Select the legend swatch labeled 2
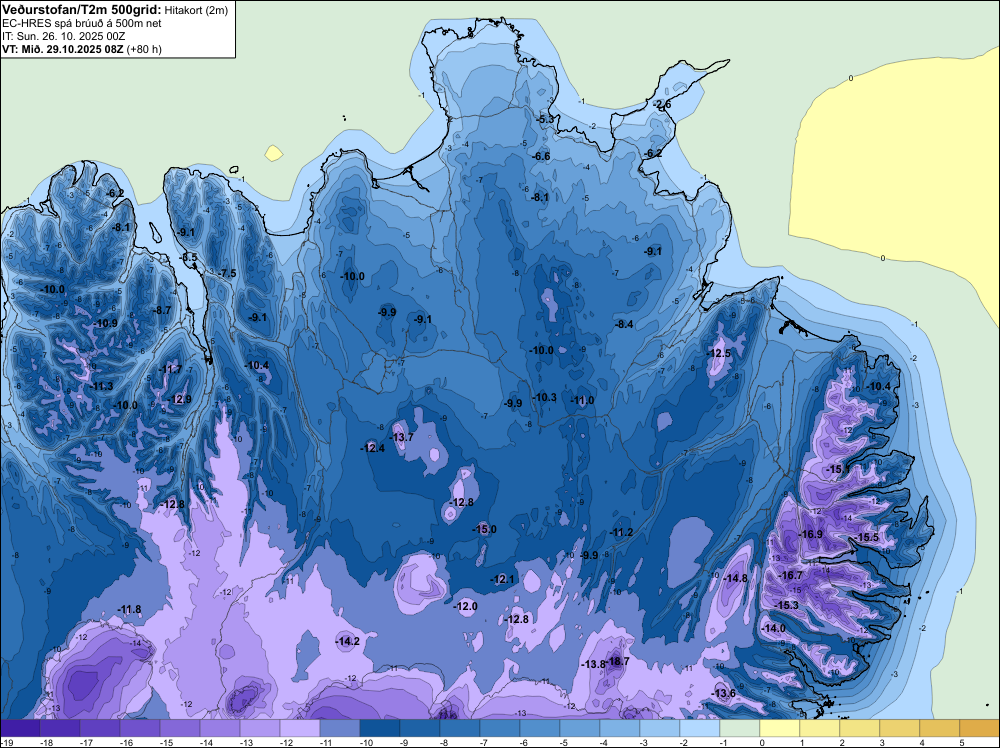 tap(860, 728)
